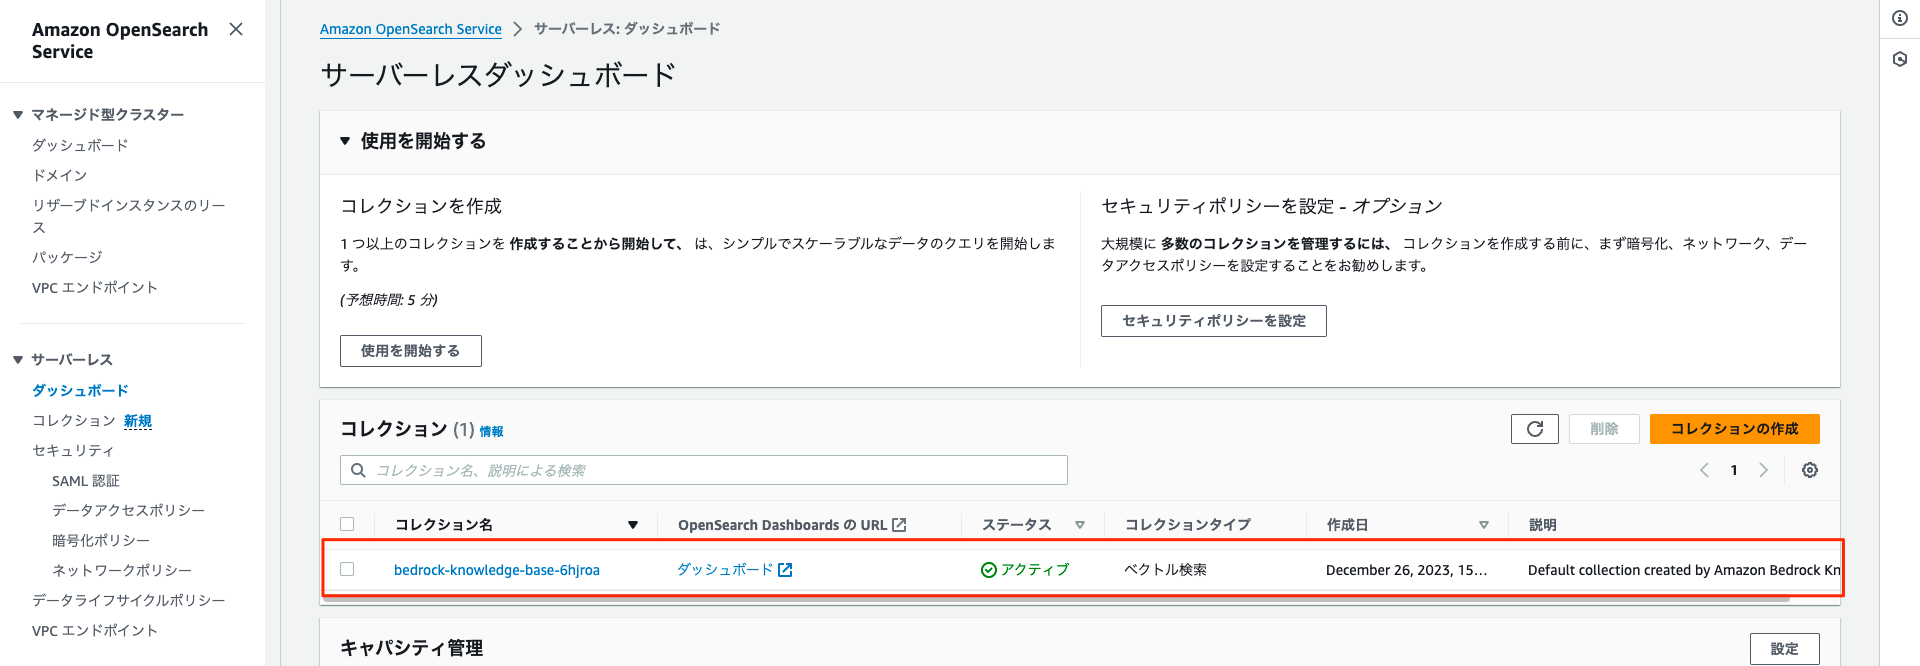Open データライフサイクルポリシー in the sidebar

point(128,600)
